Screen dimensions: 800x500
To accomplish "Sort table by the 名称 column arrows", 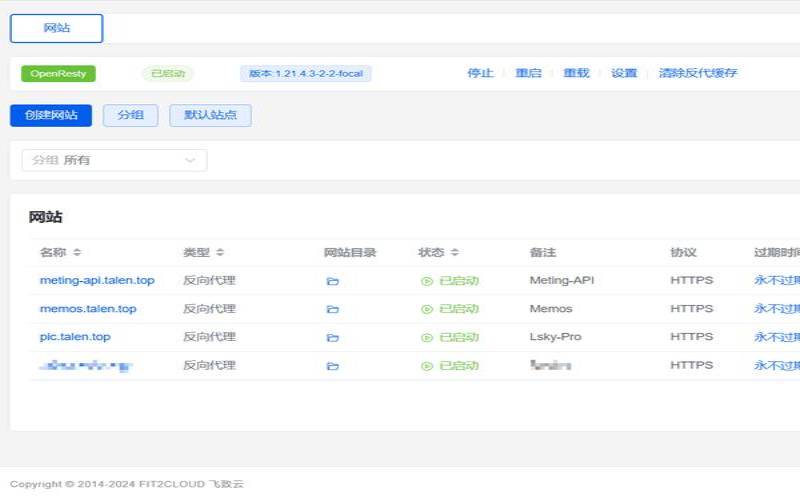I will click(x=77, y=253).
